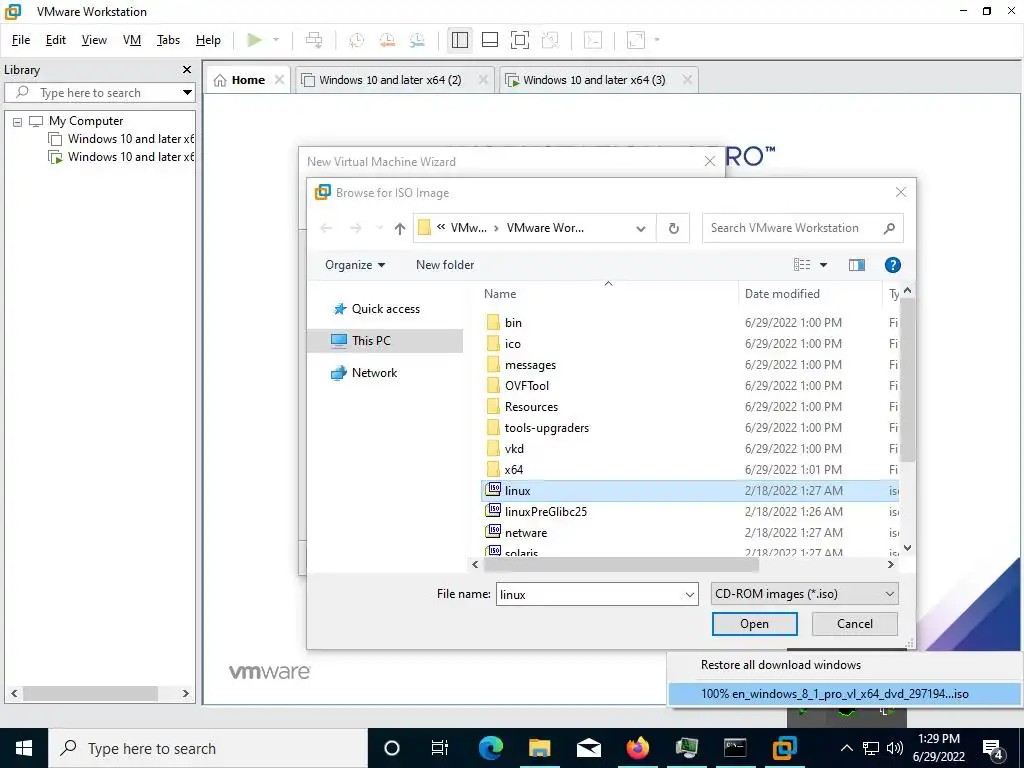Click the Mail taskbar icon
Viewport: 1024px width, 768px height.
[588, 748]
